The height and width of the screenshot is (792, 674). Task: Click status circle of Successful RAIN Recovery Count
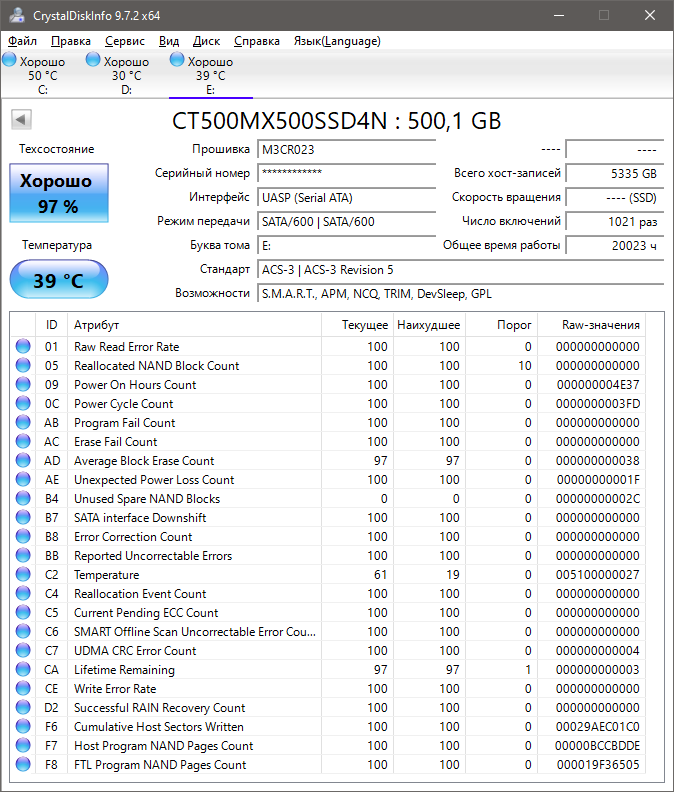click(x=23, y=708)
